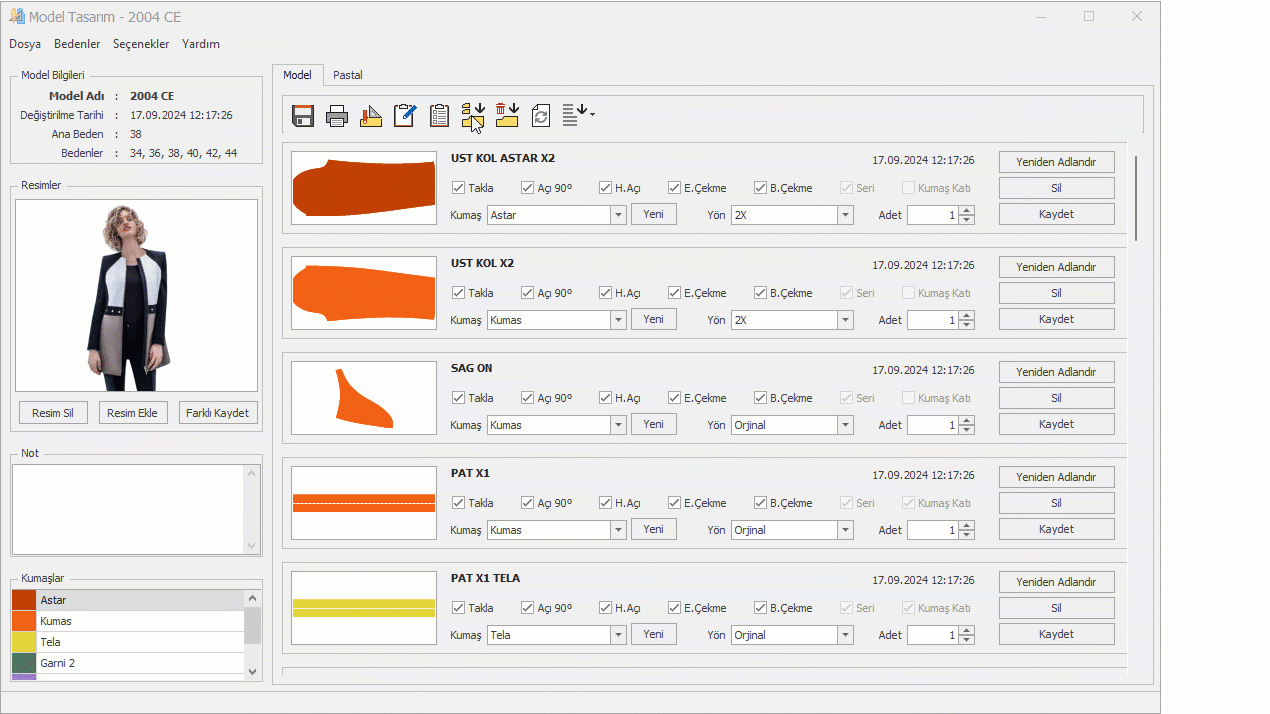Click the folder with trash can icon

coord(507,116)
